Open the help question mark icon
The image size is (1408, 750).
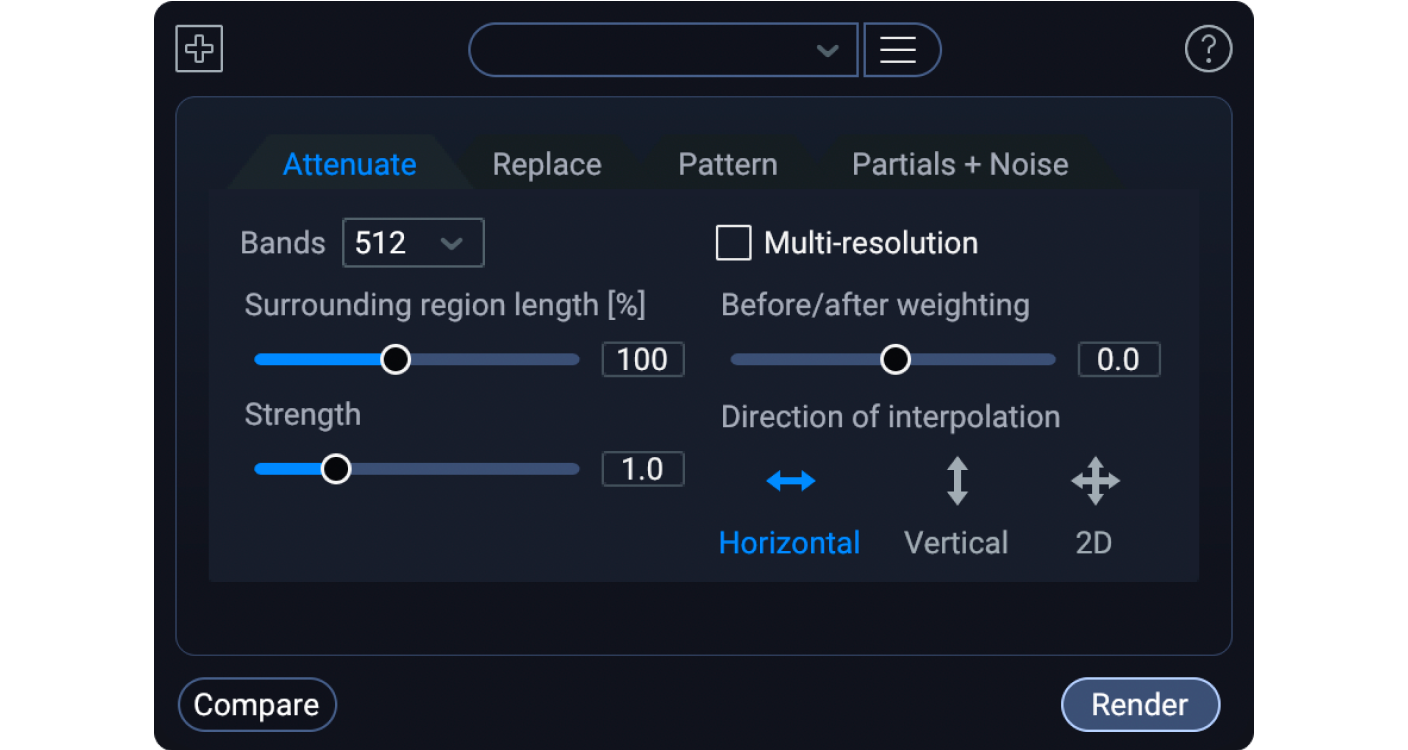pyautogui.click(x=1208, y=49)
